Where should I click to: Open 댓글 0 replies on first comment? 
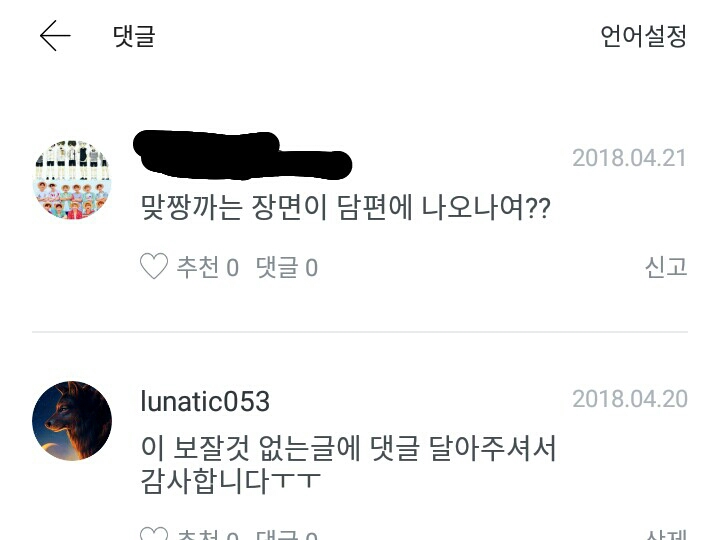coord(287,267)
